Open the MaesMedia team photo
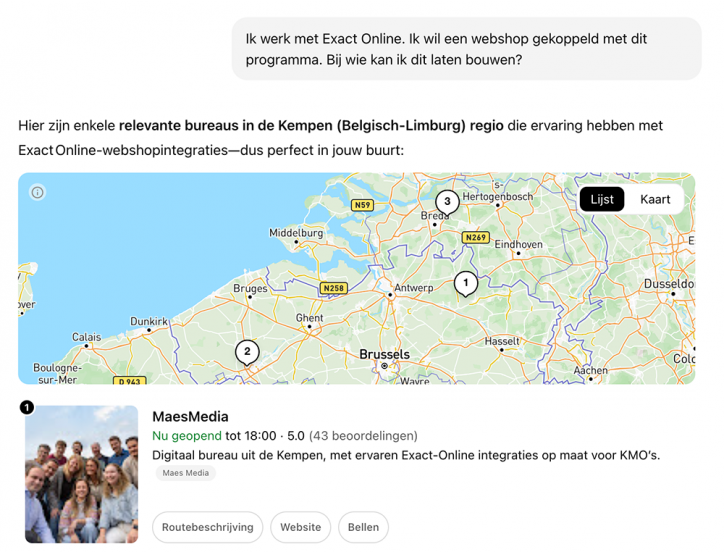 [x=81, y=474]
